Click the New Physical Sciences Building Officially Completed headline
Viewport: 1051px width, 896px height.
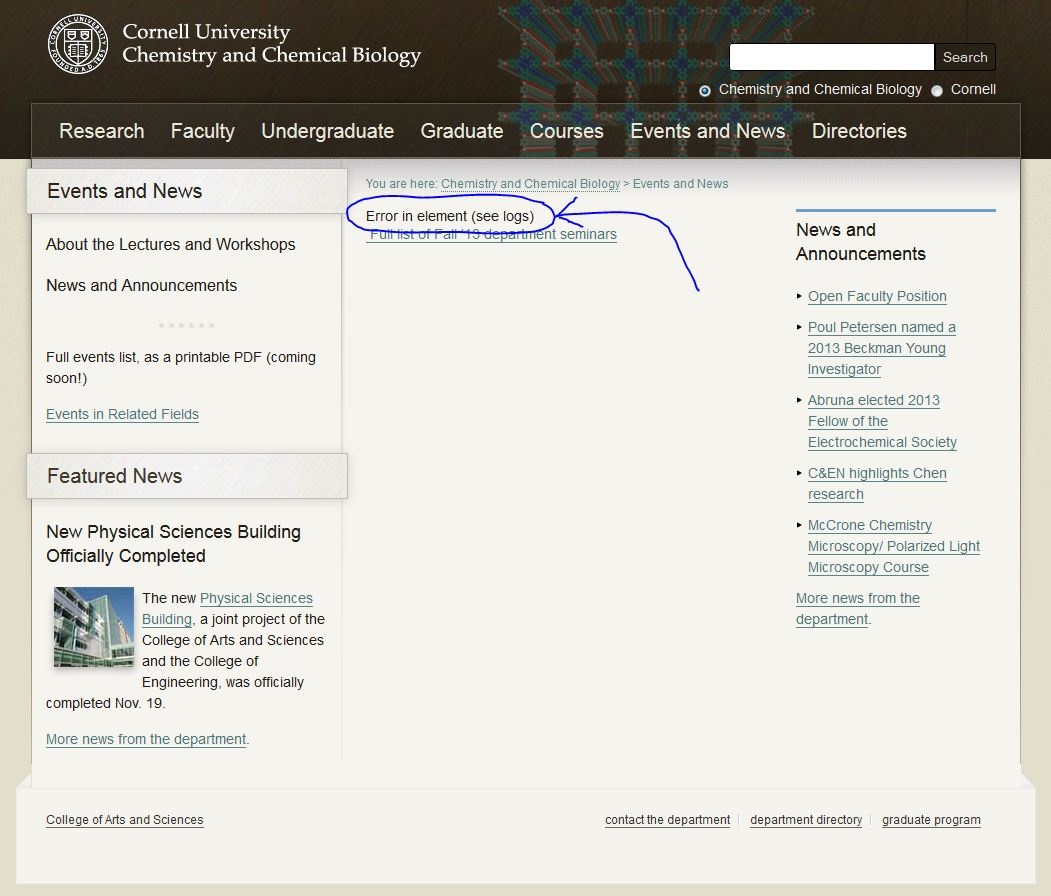173,543
